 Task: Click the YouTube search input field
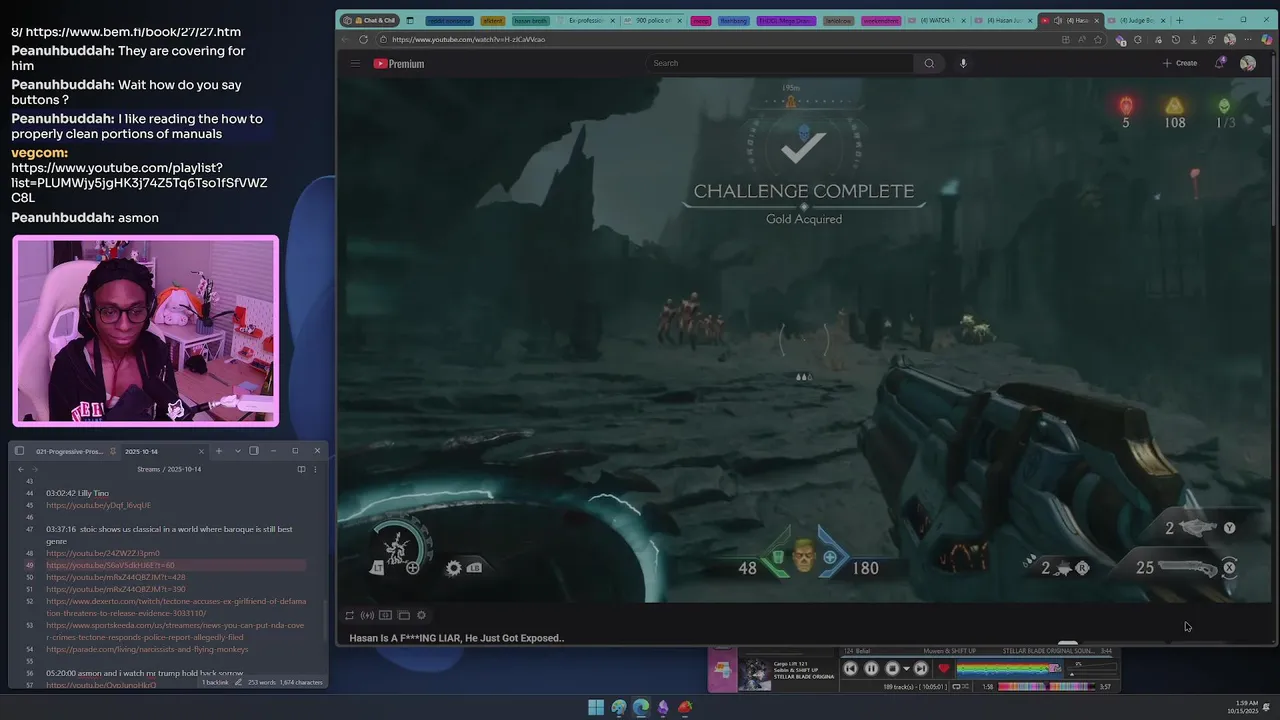(780, 63)
